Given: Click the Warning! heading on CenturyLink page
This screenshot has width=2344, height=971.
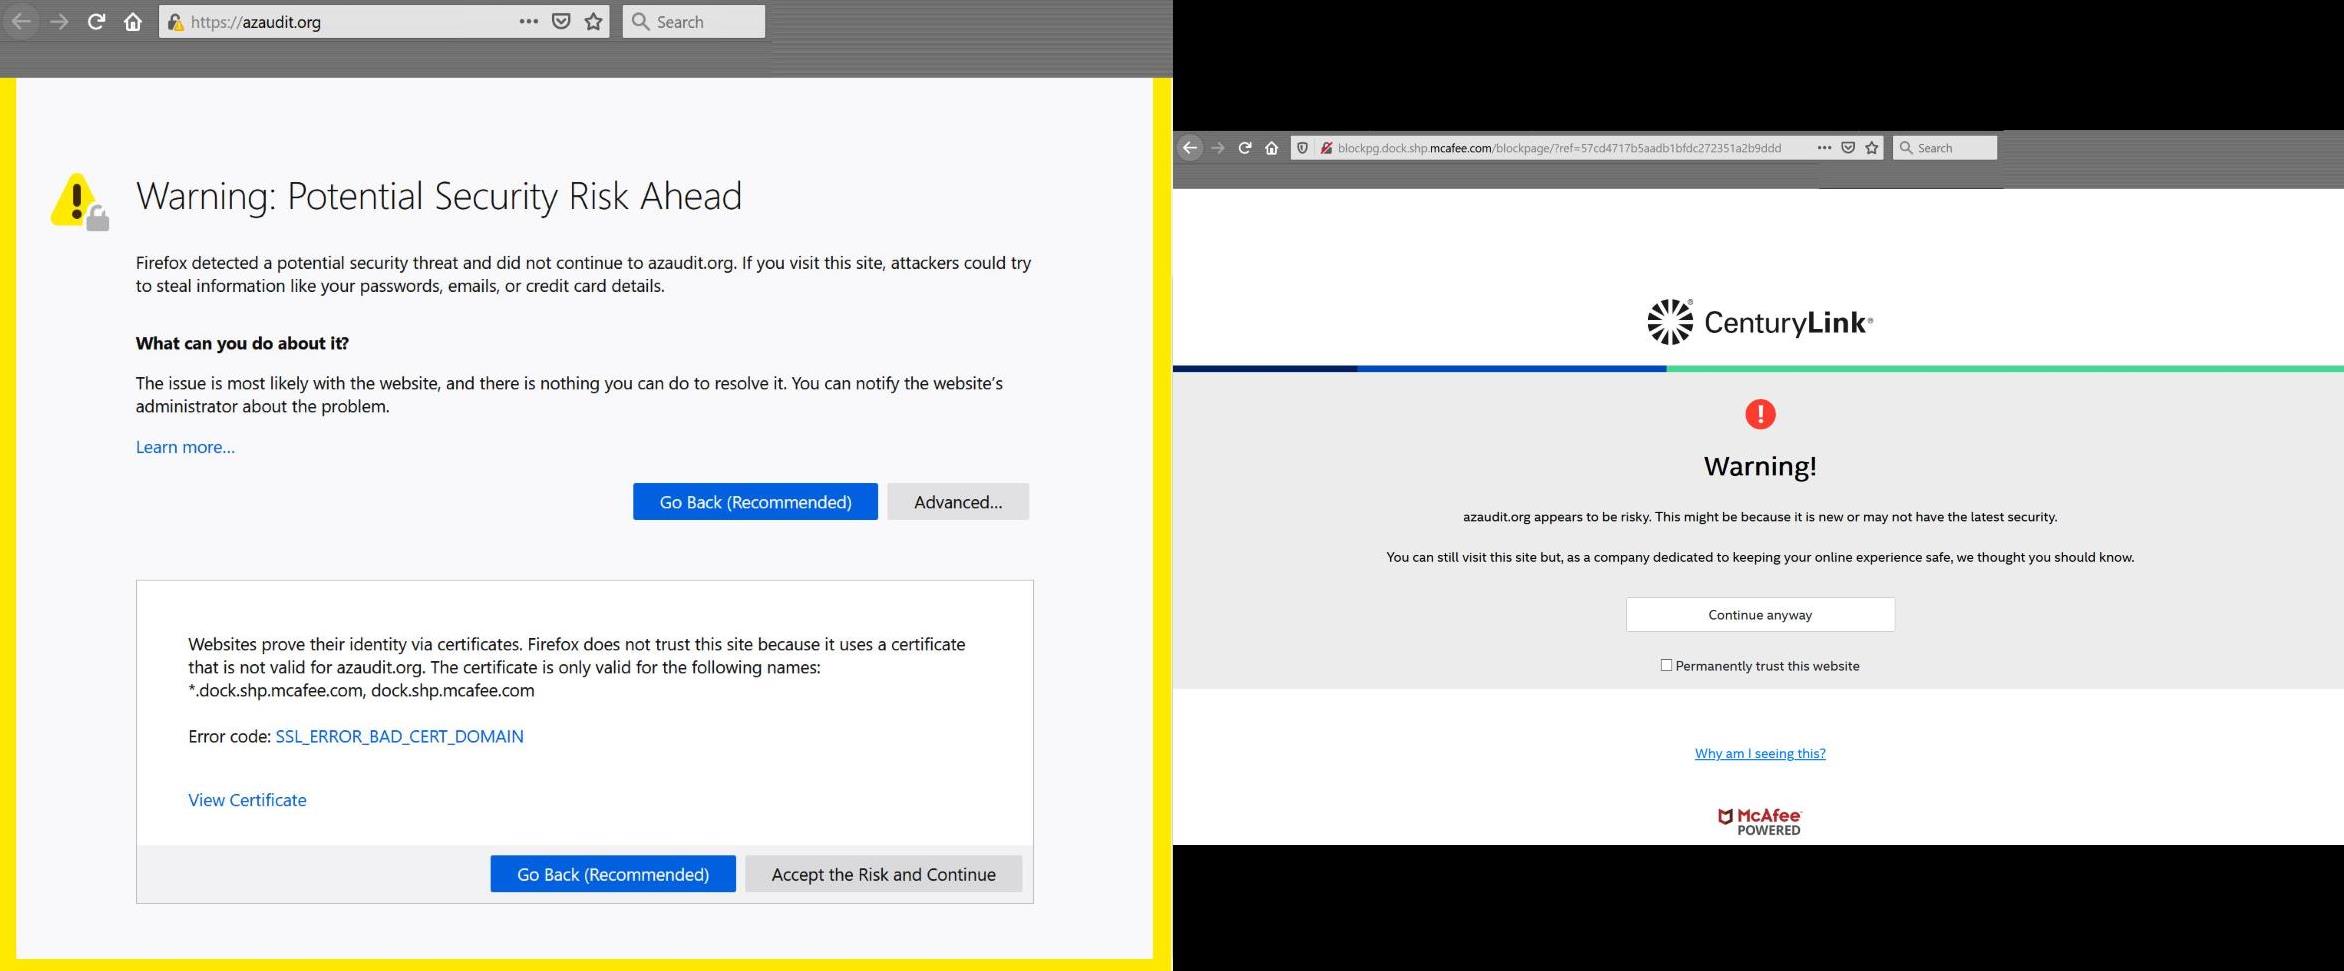Looking at the screenshot, I should (x=1760, y=466).
